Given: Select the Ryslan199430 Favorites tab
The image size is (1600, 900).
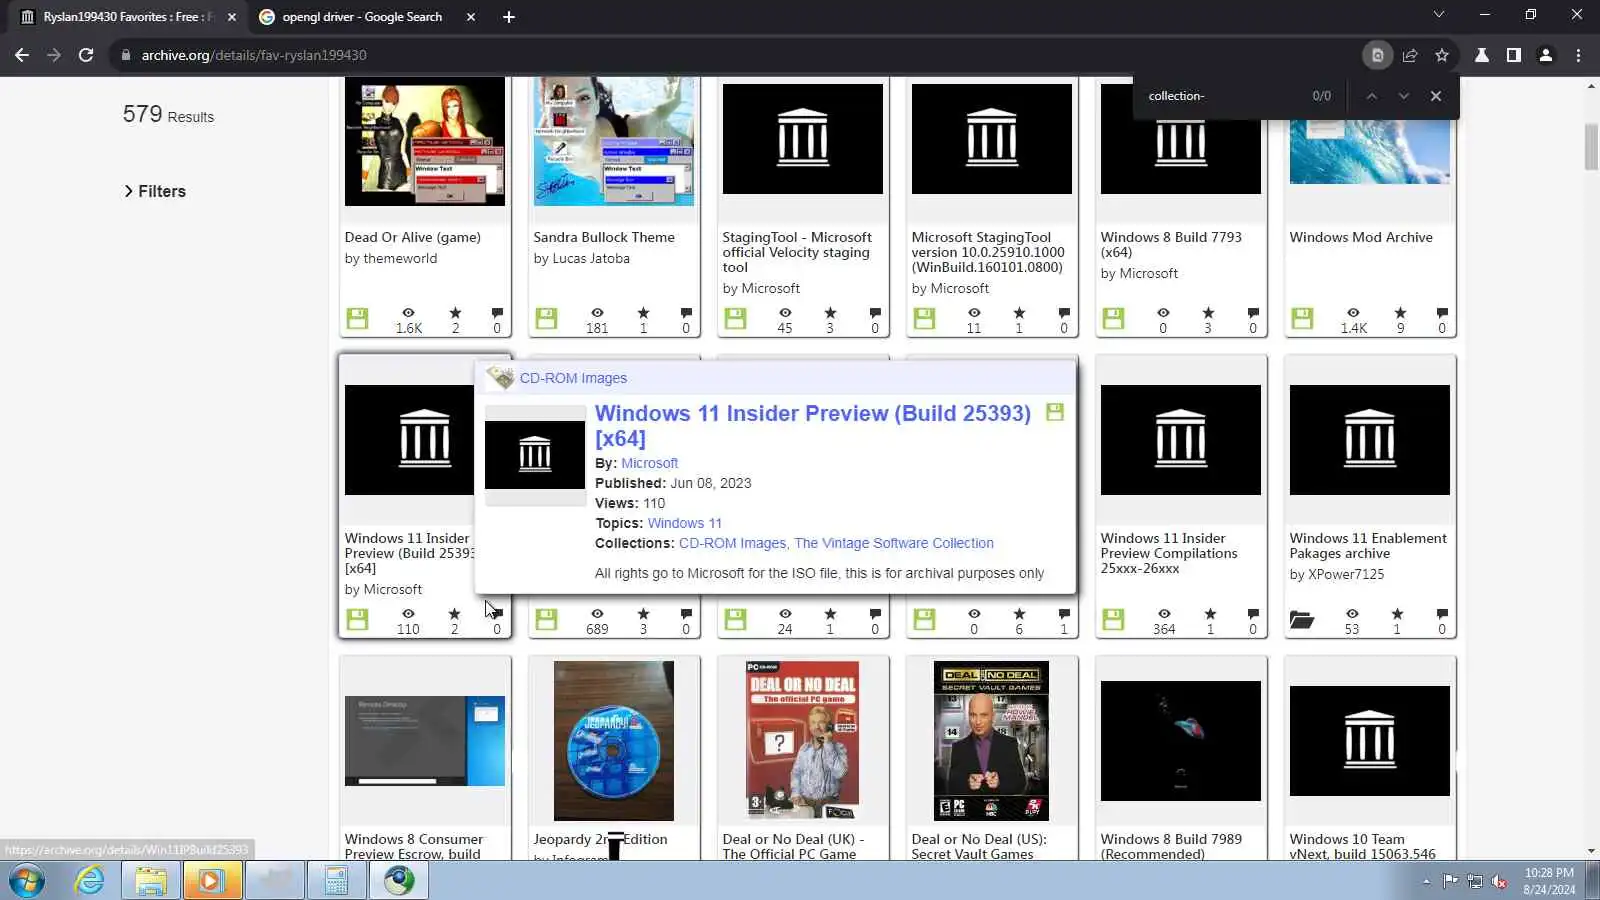Looking at the screenshot, I should (x=129, y=17).
